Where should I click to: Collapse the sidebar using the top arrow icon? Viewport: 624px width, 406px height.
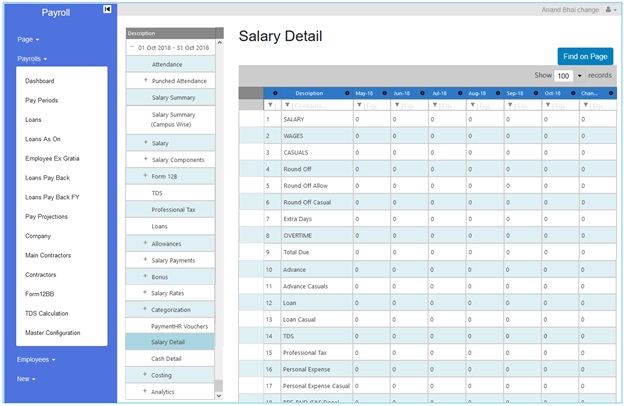107,9
